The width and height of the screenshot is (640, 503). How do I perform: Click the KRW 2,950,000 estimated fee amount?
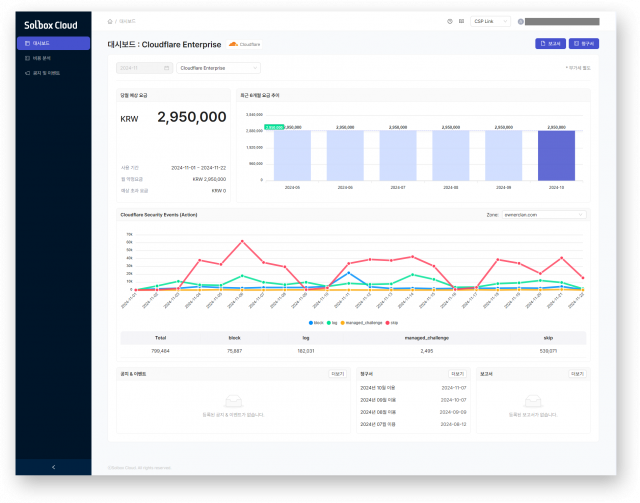coord(191,117)
